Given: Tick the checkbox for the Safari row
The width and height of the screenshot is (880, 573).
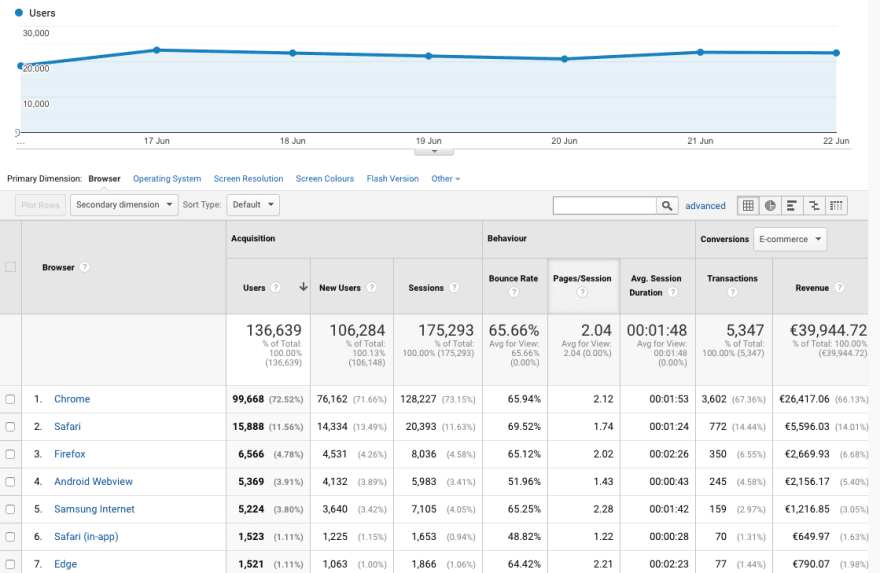Looking at the screenshot, I should [10, 427].
